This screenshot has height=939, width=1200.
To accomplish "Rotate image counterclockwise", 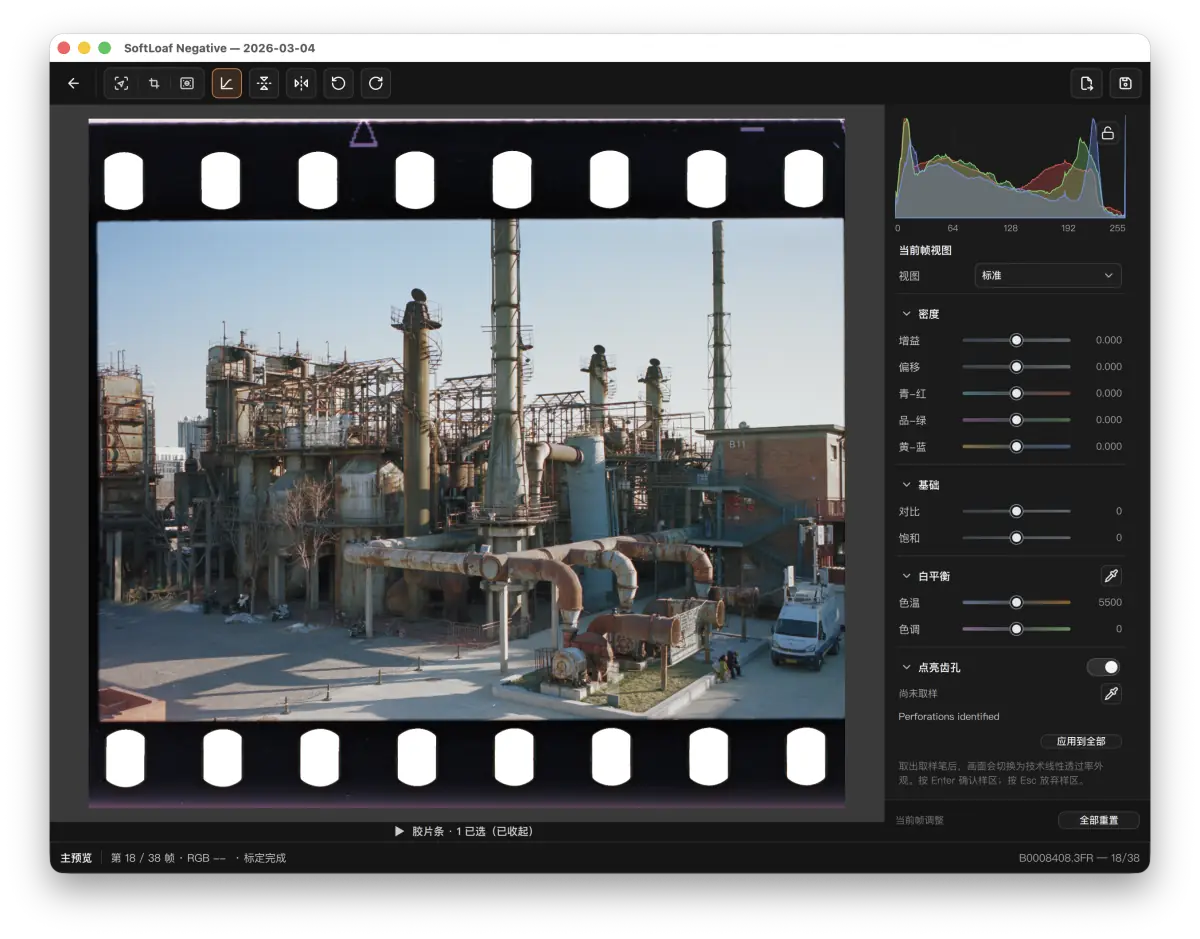I will click(x=338, y=83).
